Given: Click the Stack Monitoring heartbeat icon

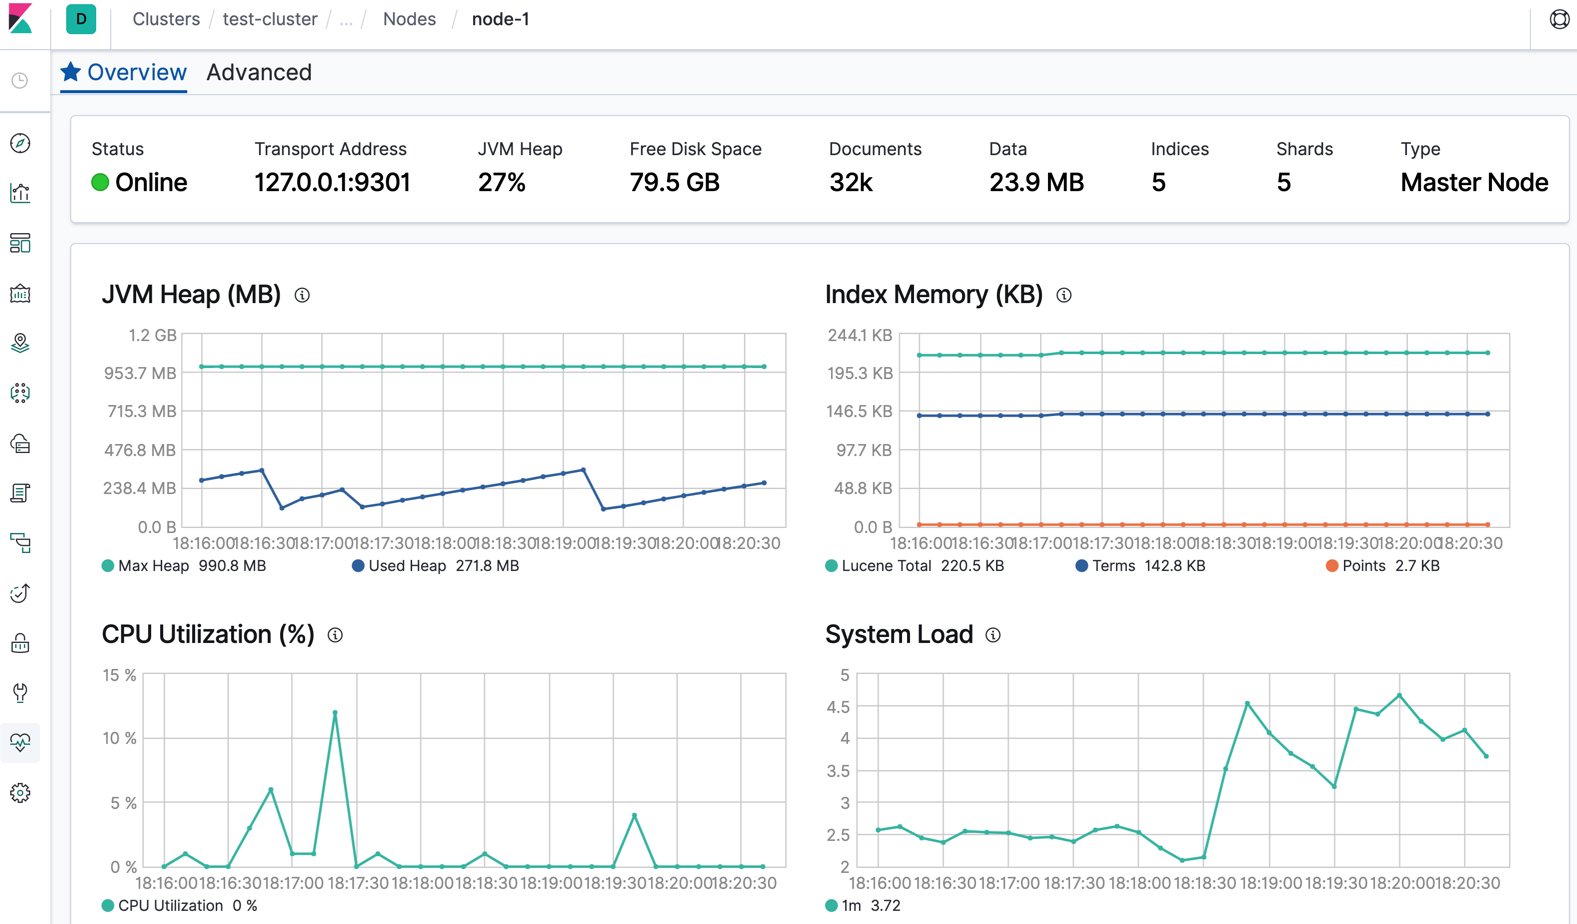Looking at the screenshot, I should pyautogui.click(x=20, y=743).
